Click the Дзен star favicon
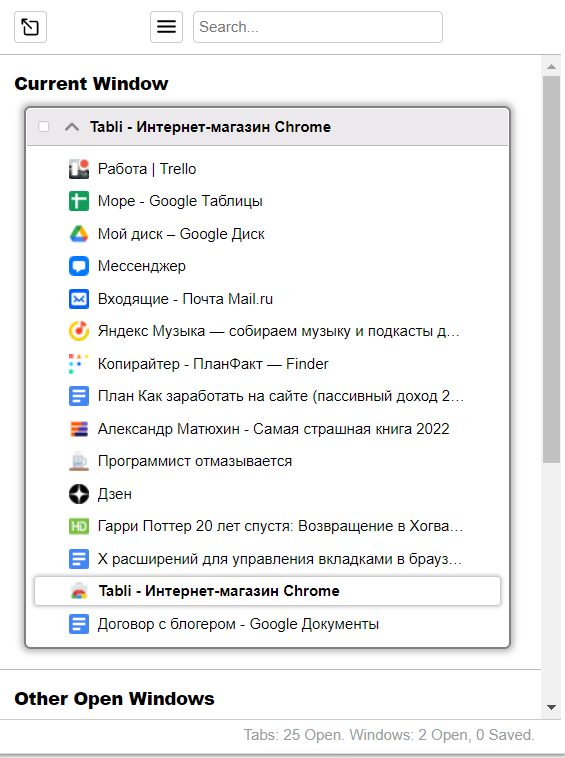 (79, 494)
